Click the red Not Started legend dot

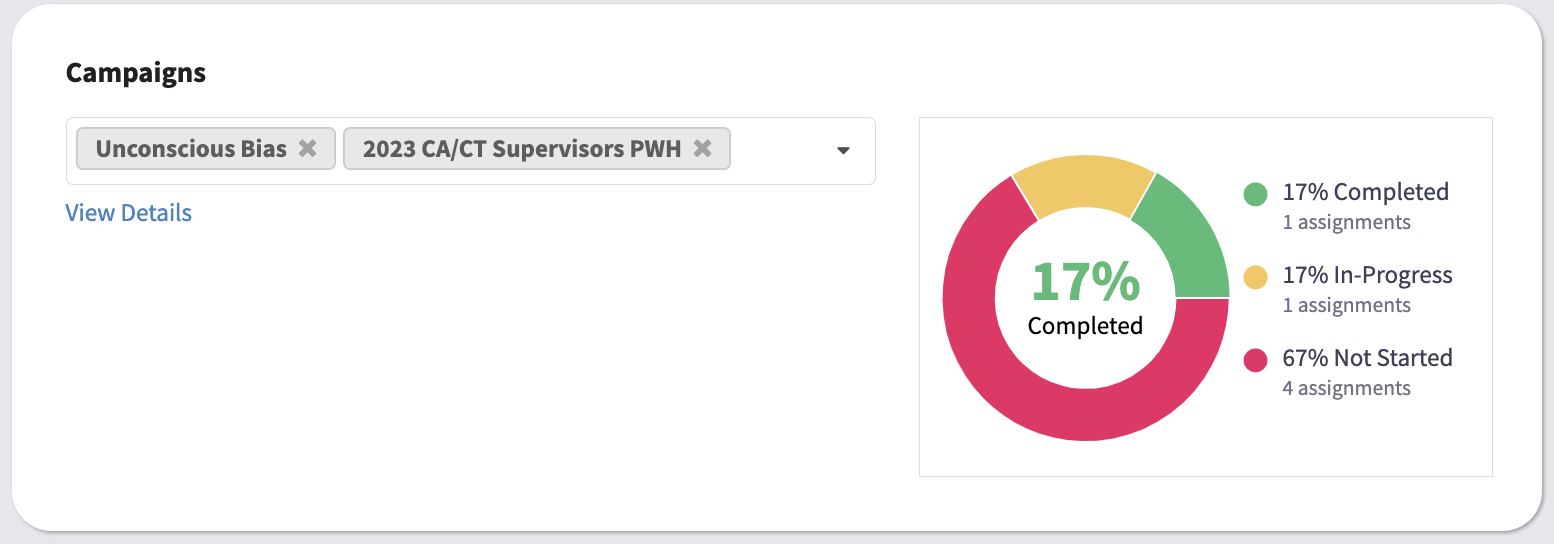coord(1256,360)
